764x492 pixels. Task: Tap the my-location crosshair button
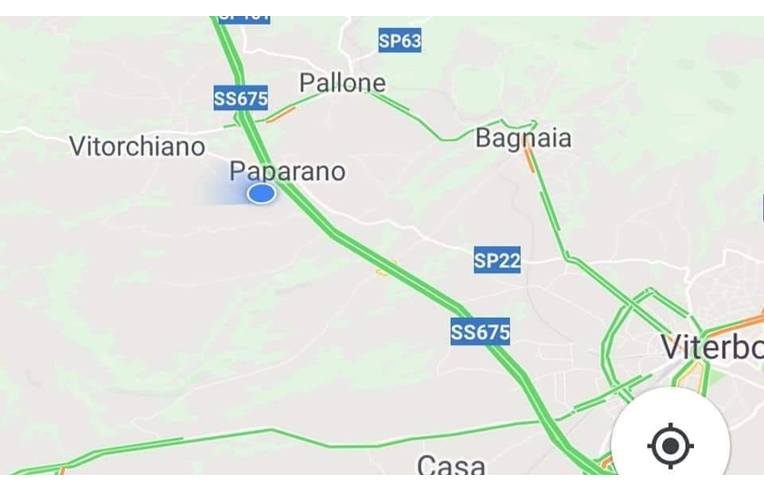pos(670,445)
